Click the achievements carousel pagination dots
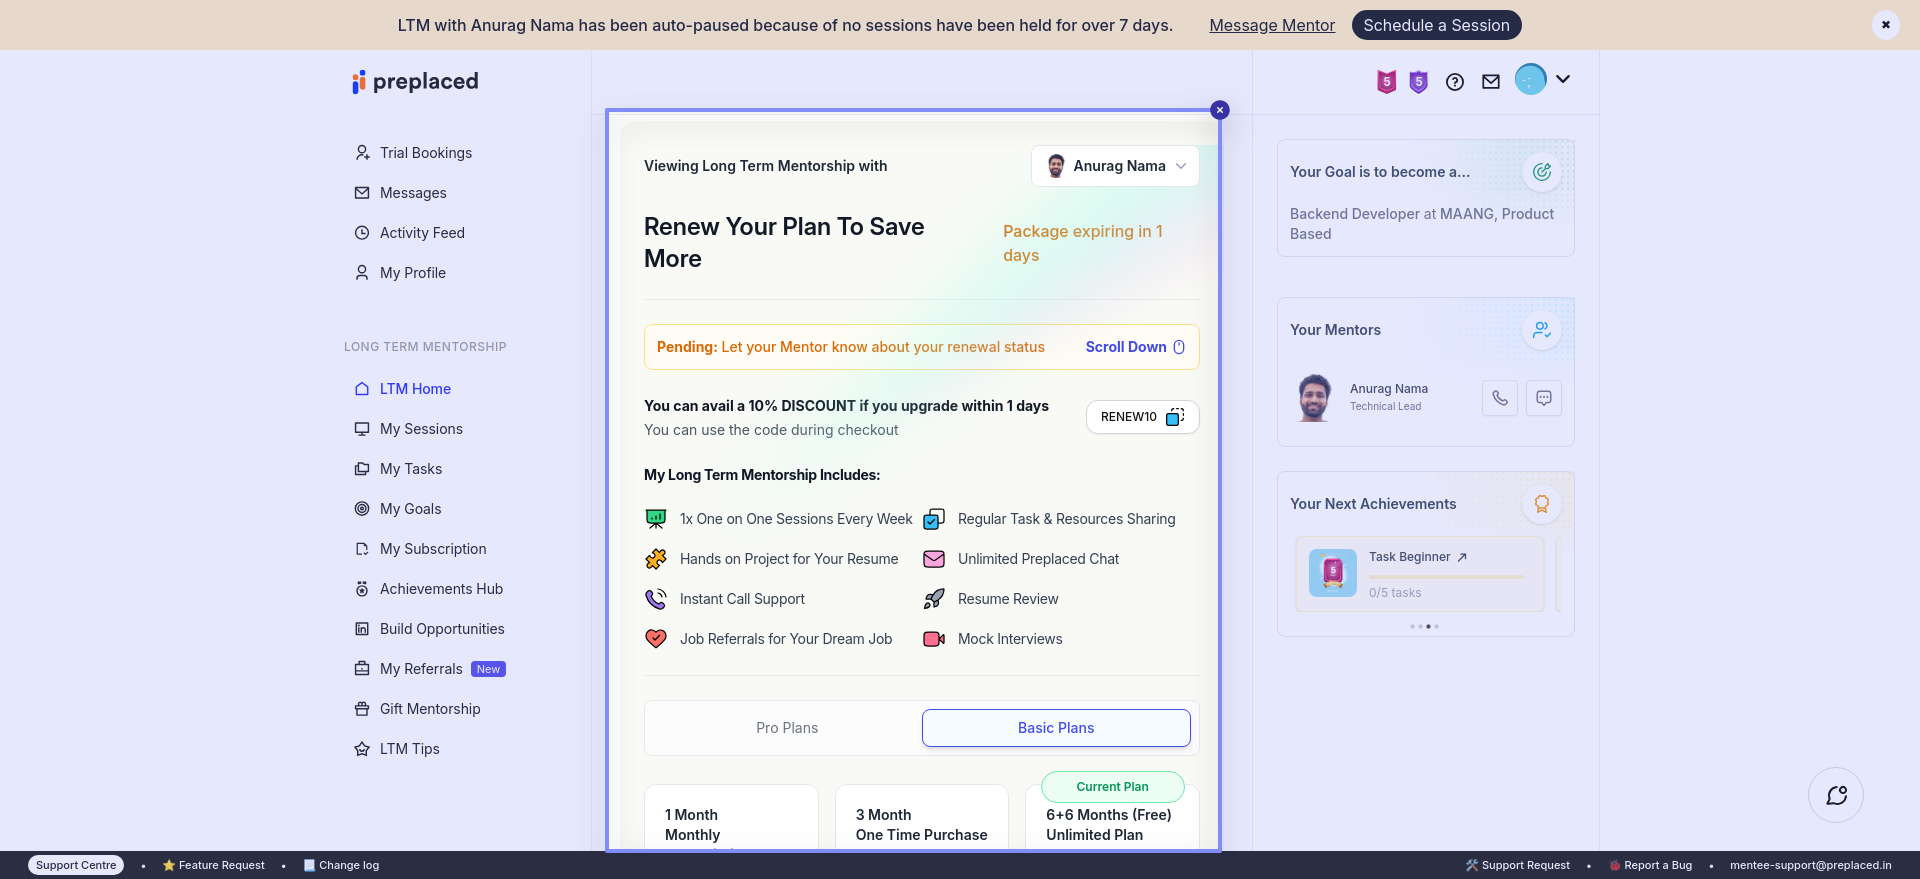Viewport: 1920px width, 879px height. click(x=1425, y=627)
